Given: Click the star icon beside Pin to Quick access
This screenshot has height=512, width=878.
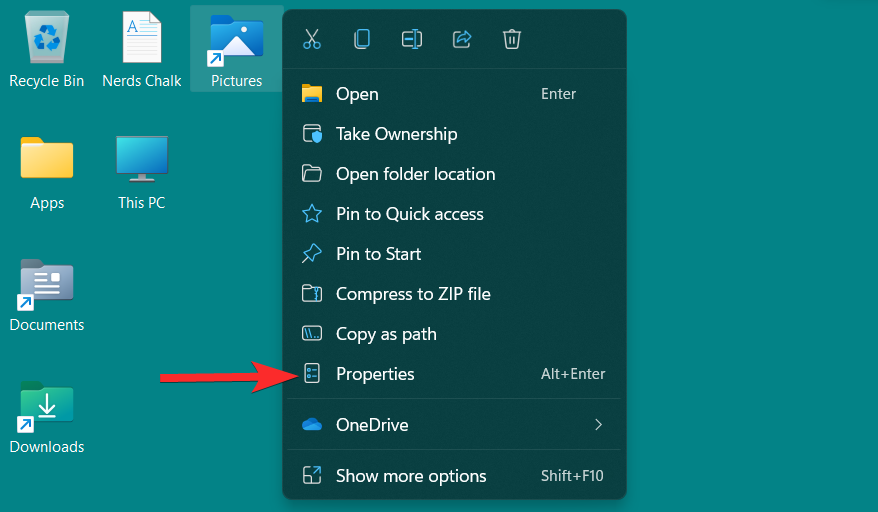Looking at the screenshot, I should click(312, 214).
